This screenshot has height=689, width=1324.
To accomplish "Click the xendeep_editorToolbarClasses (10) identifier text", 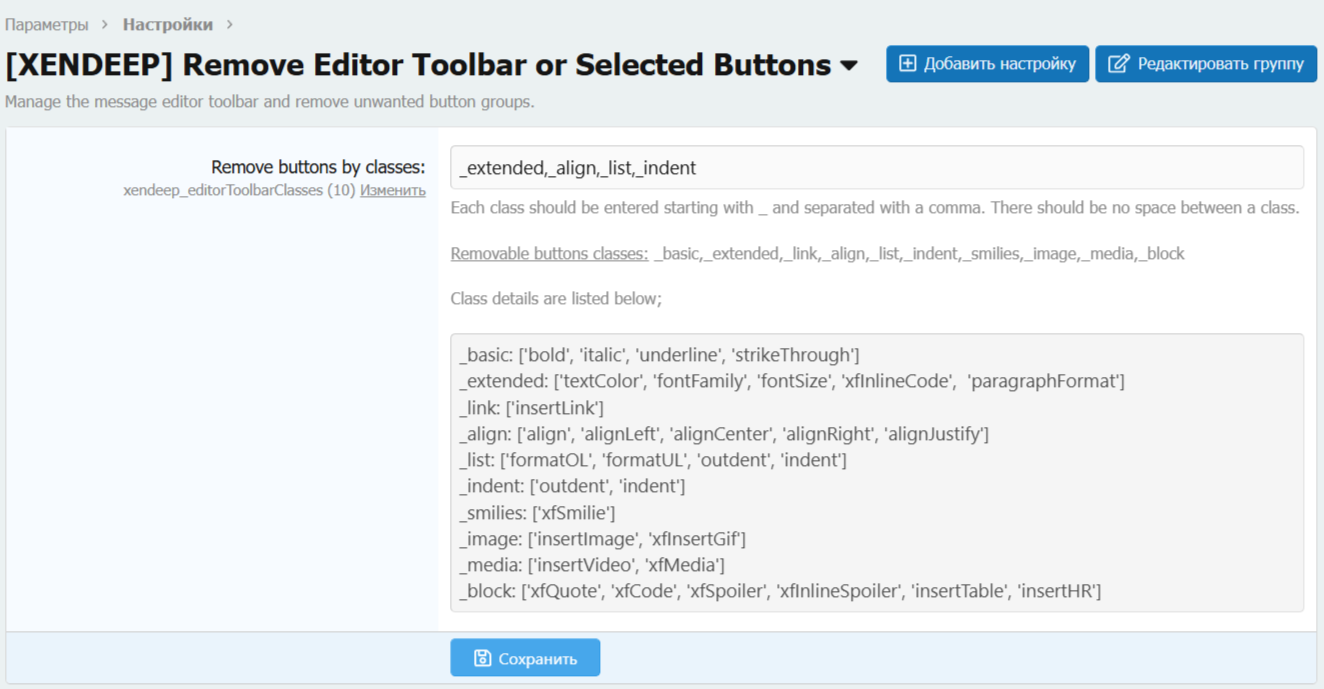I will (x=239, y=190).
